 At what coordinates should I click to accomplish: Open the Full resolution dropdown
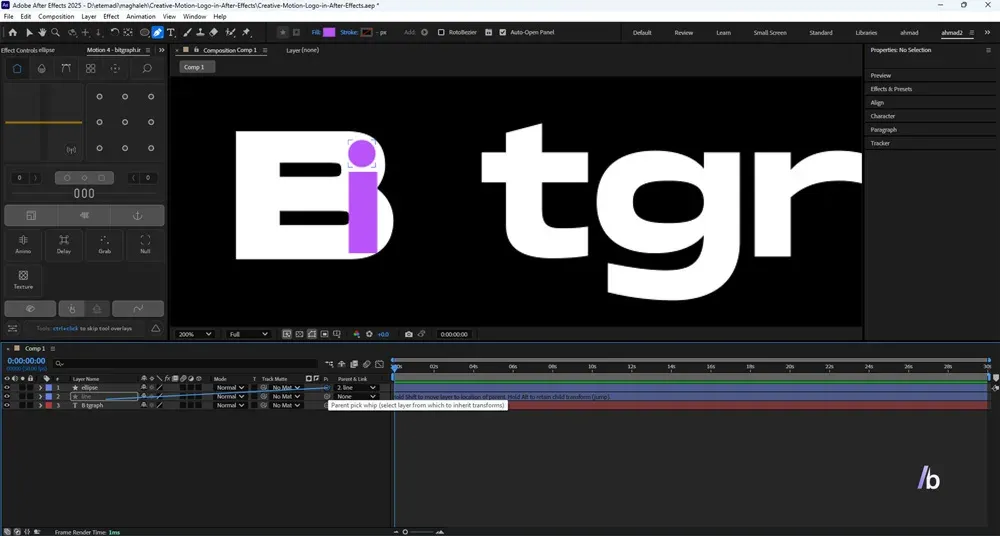click(248, 334)
